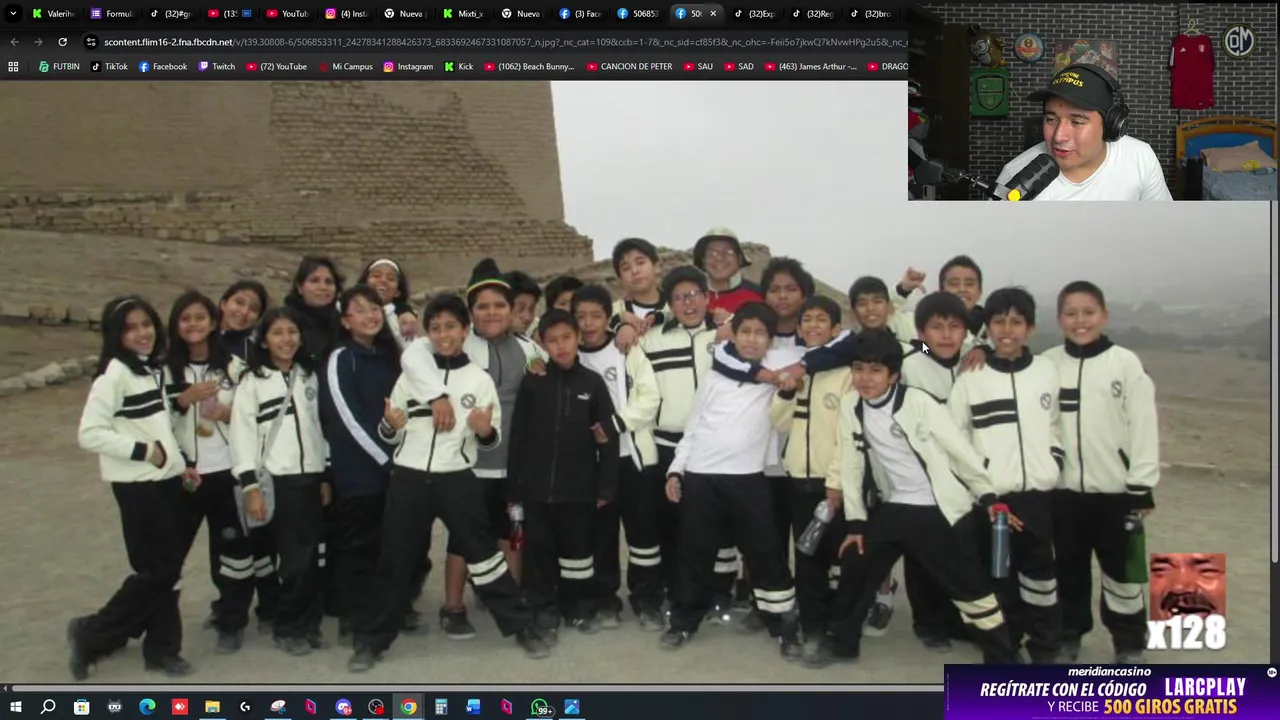Open Windows taskbar search
The height and width of the screenshot is (720, 1280).
48,707
